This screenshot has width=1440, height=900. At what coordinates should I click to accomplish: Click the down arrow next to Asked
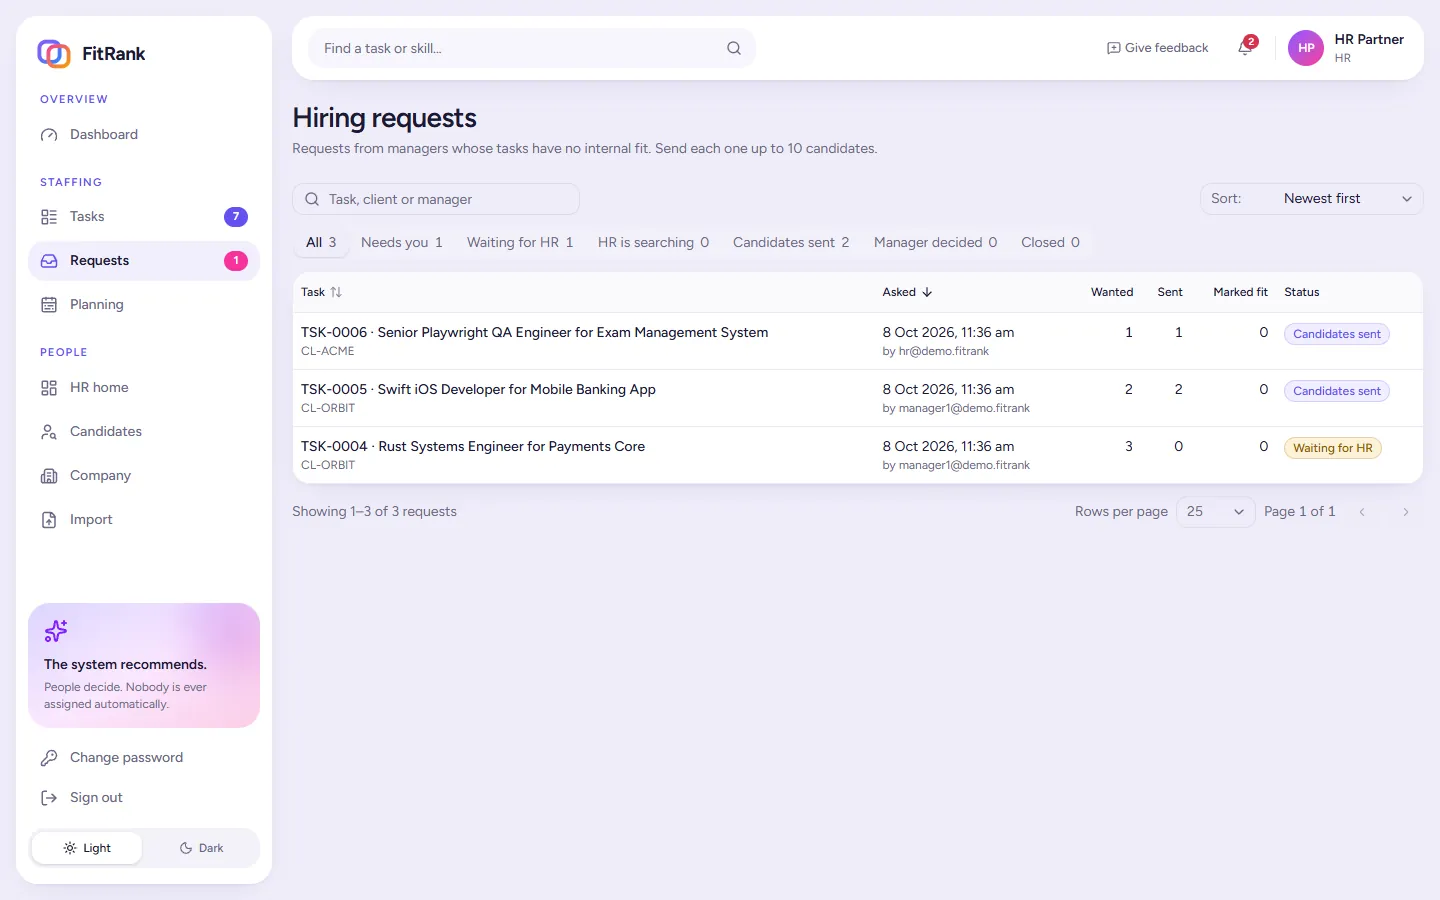(x=927, y=292)
